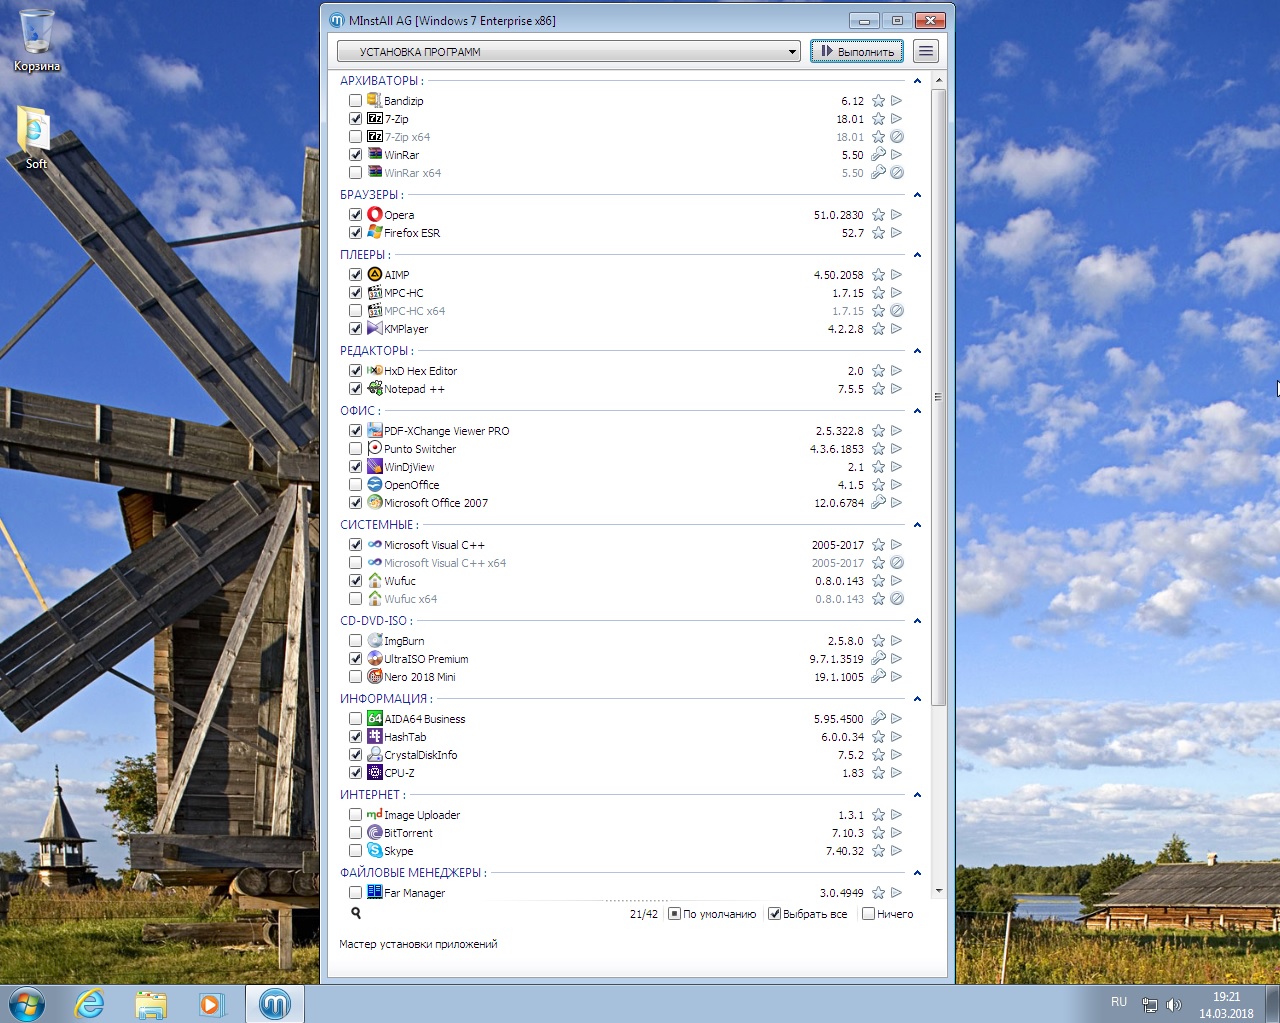Click the program list scrollbar thumb
The image size is (1280, 1023).
(938, 397)
